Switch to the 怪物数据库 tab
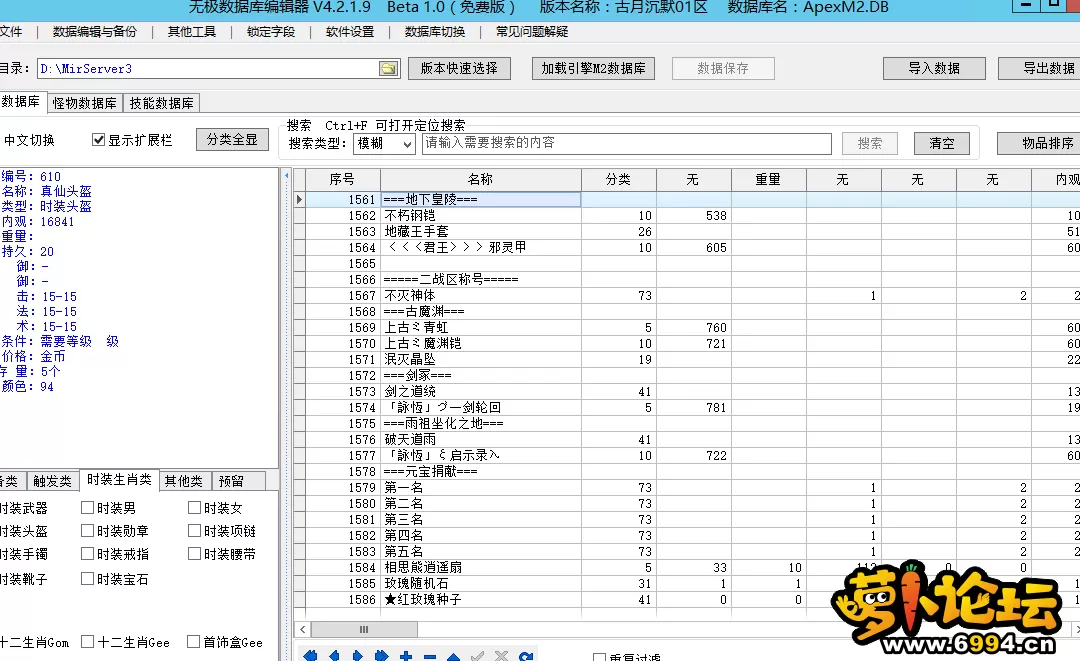Viewport: 1080px width, 661px height. pos(85,103)
